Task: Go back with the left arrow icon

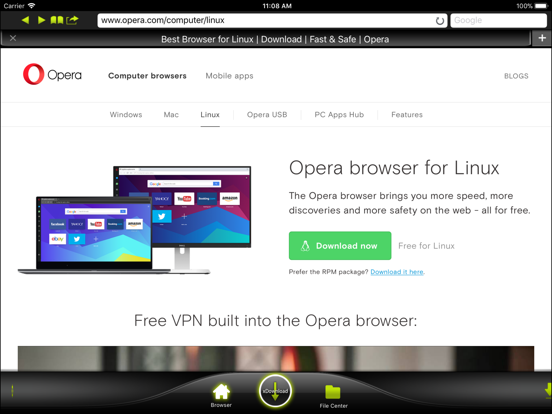Action: pos(25,20)
